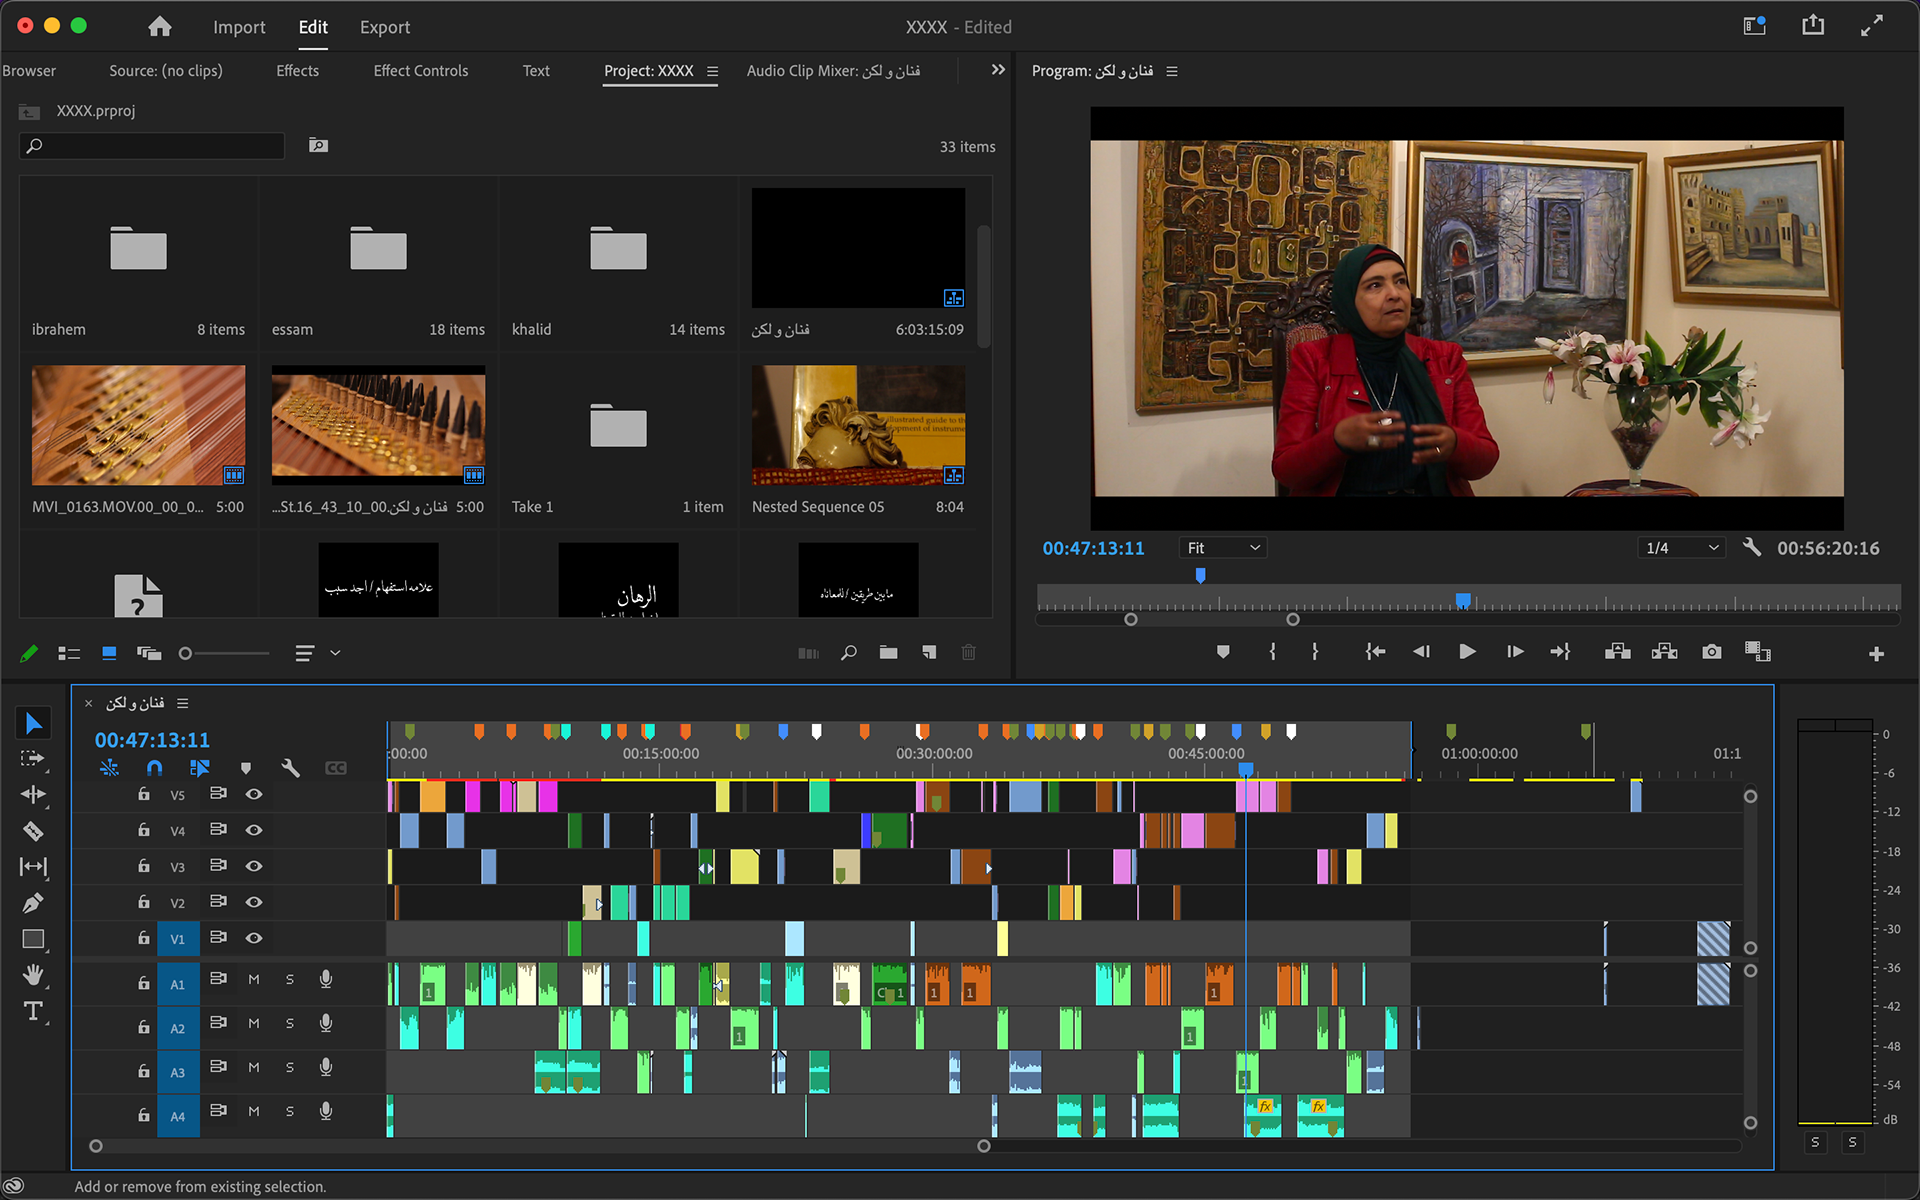The width and height of the screenshot is (1920, 1200).
Task: Click the Quick Export share icon
Action: coord(1813,26)
